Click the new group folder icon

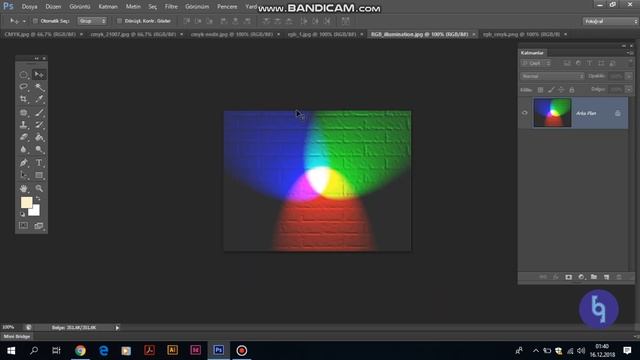tap(594, 277)
